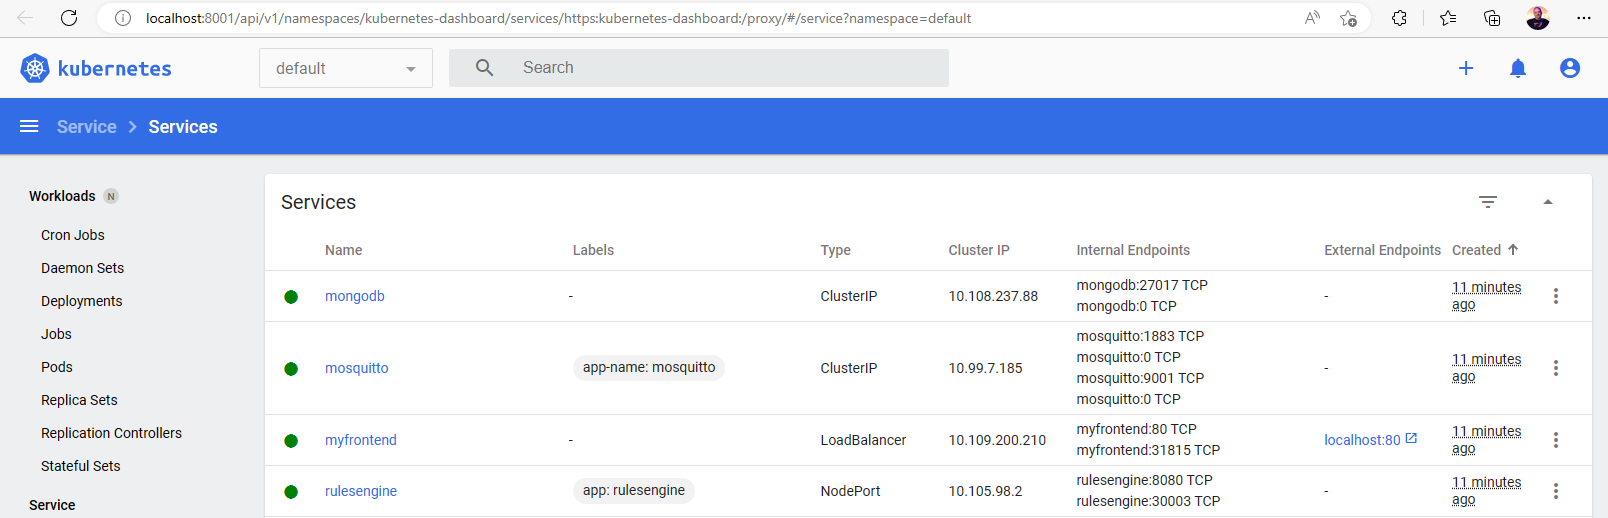Open Replication Controllers in sidebar
This screenshot has height=518, width=1608.
coord(112,433)
